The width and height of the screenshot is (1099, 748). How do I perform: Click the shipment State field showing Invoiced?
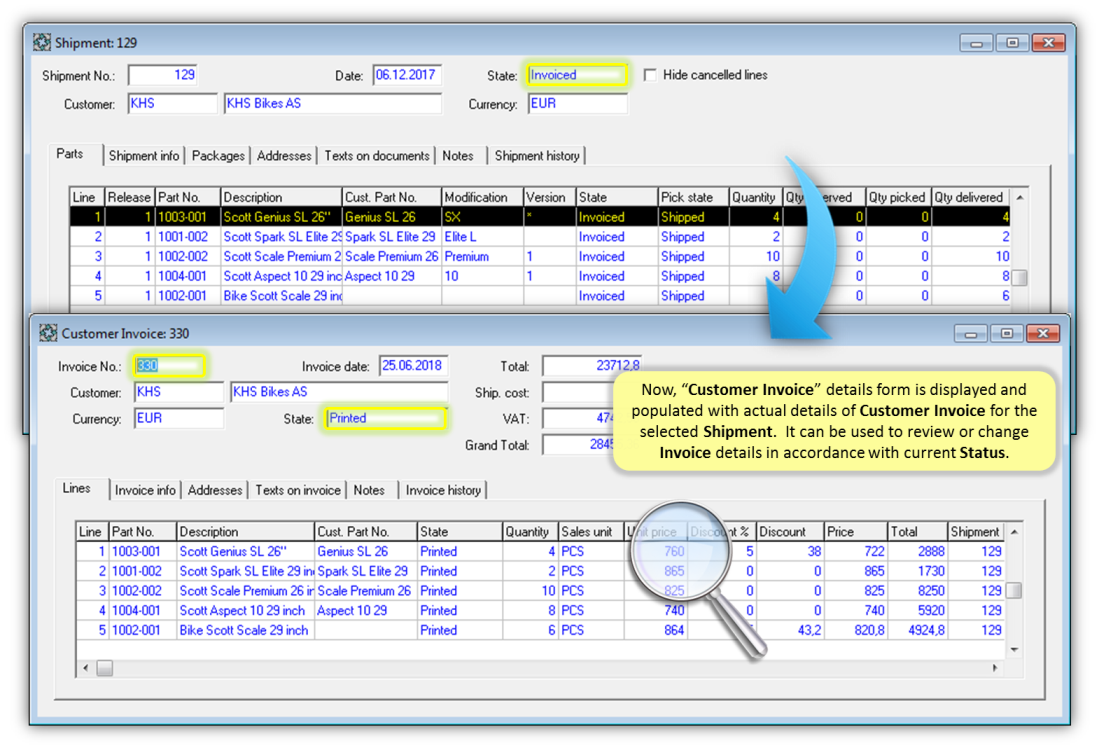tap(578, 75)
